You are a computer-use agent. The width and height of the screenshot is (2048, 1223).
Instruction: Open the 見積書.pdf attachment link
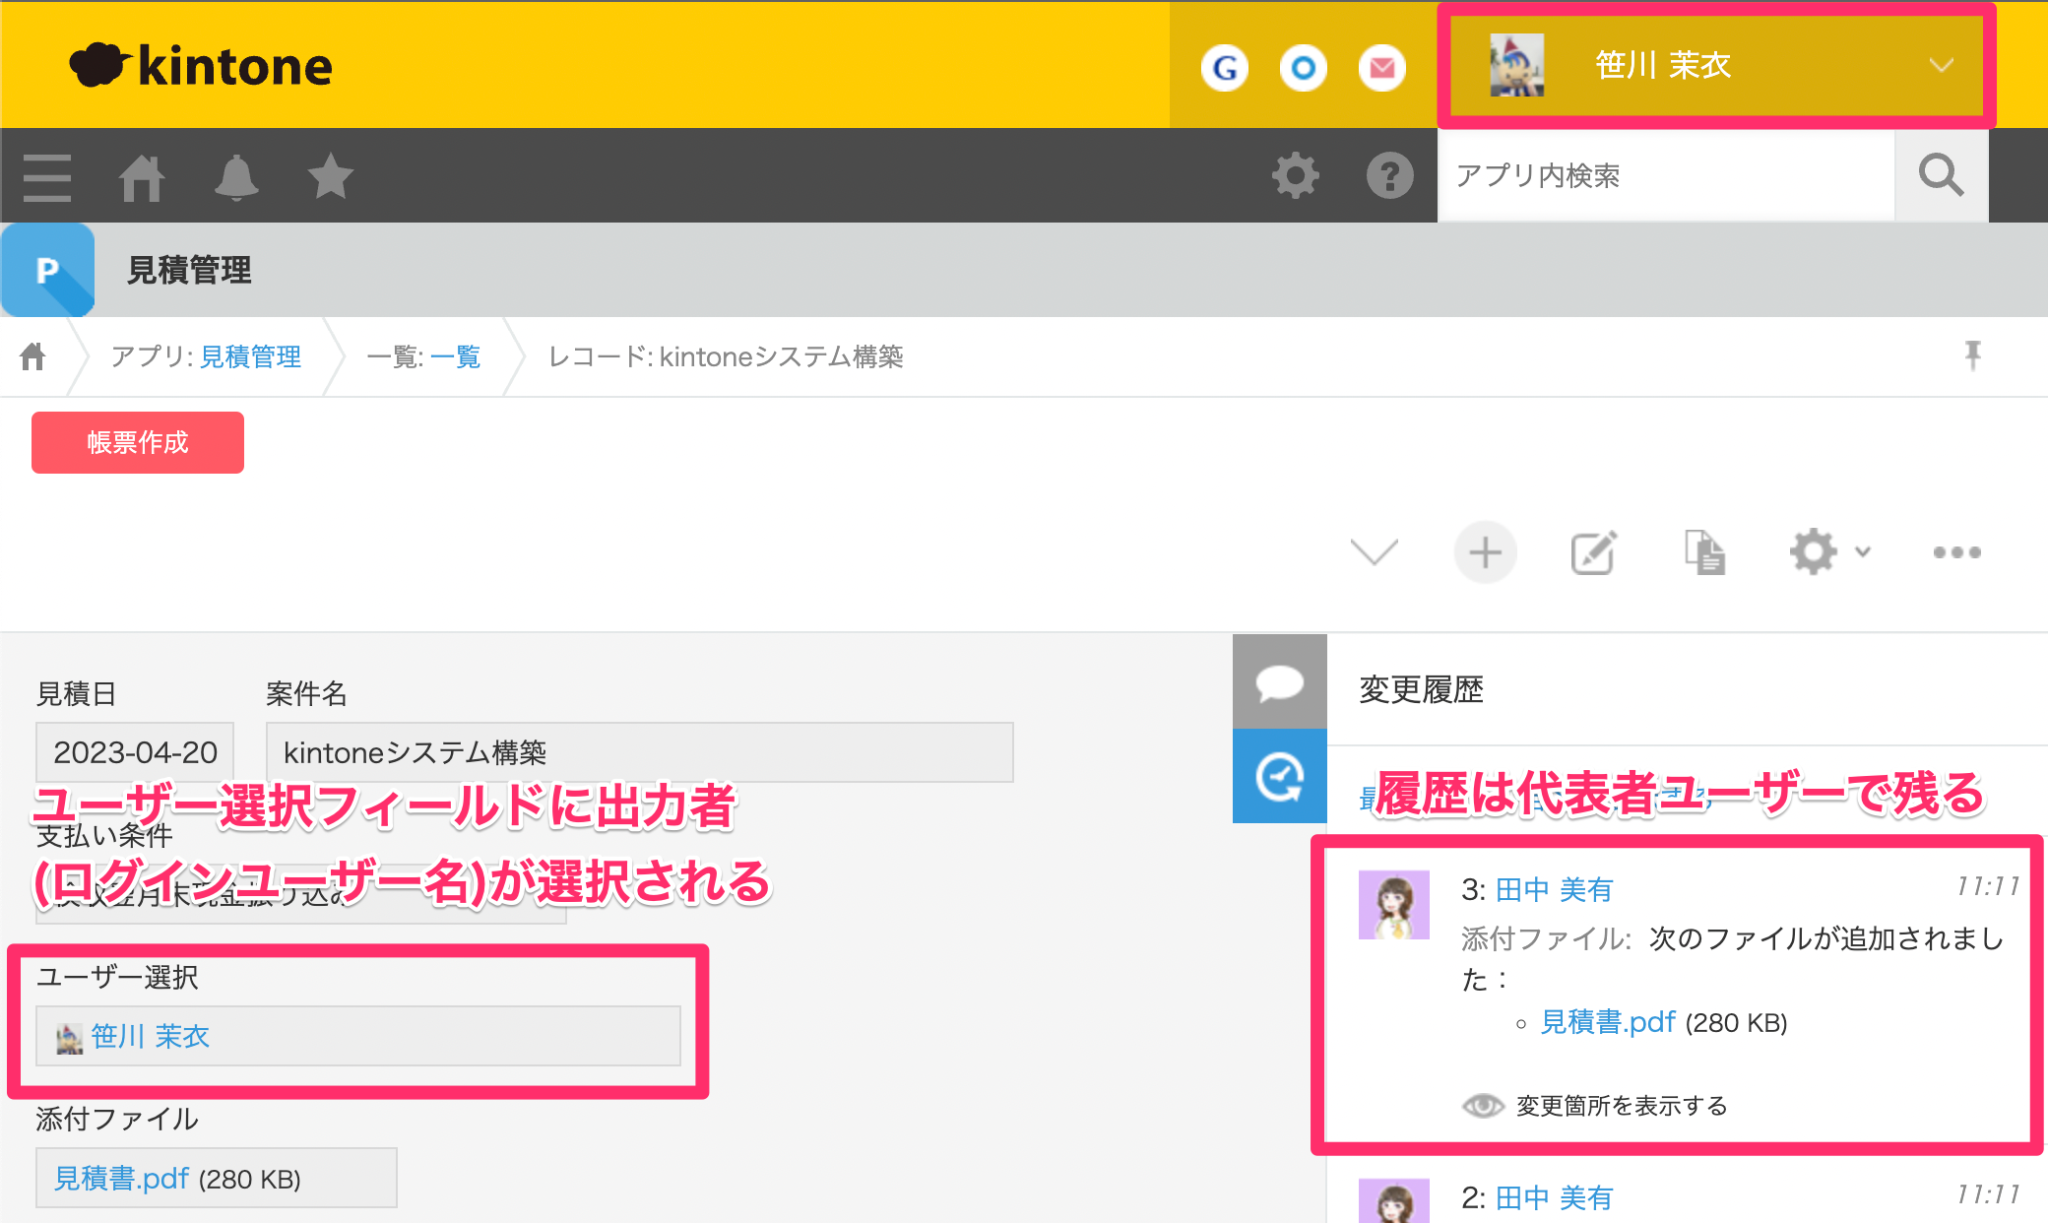(x=122, y=1178)
